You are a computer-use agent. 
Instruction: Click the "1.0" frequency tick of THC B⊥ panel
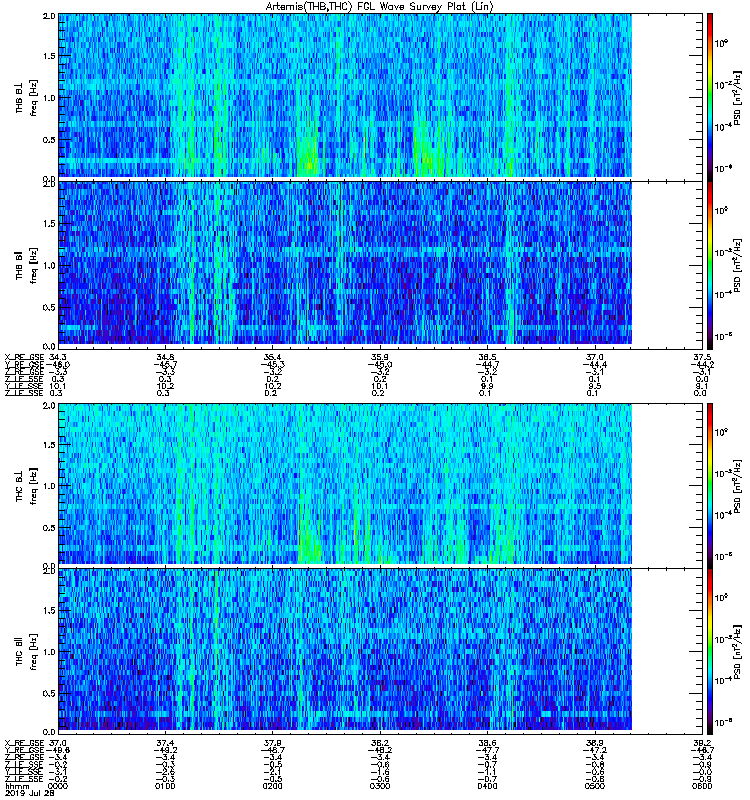coord(49,486)
